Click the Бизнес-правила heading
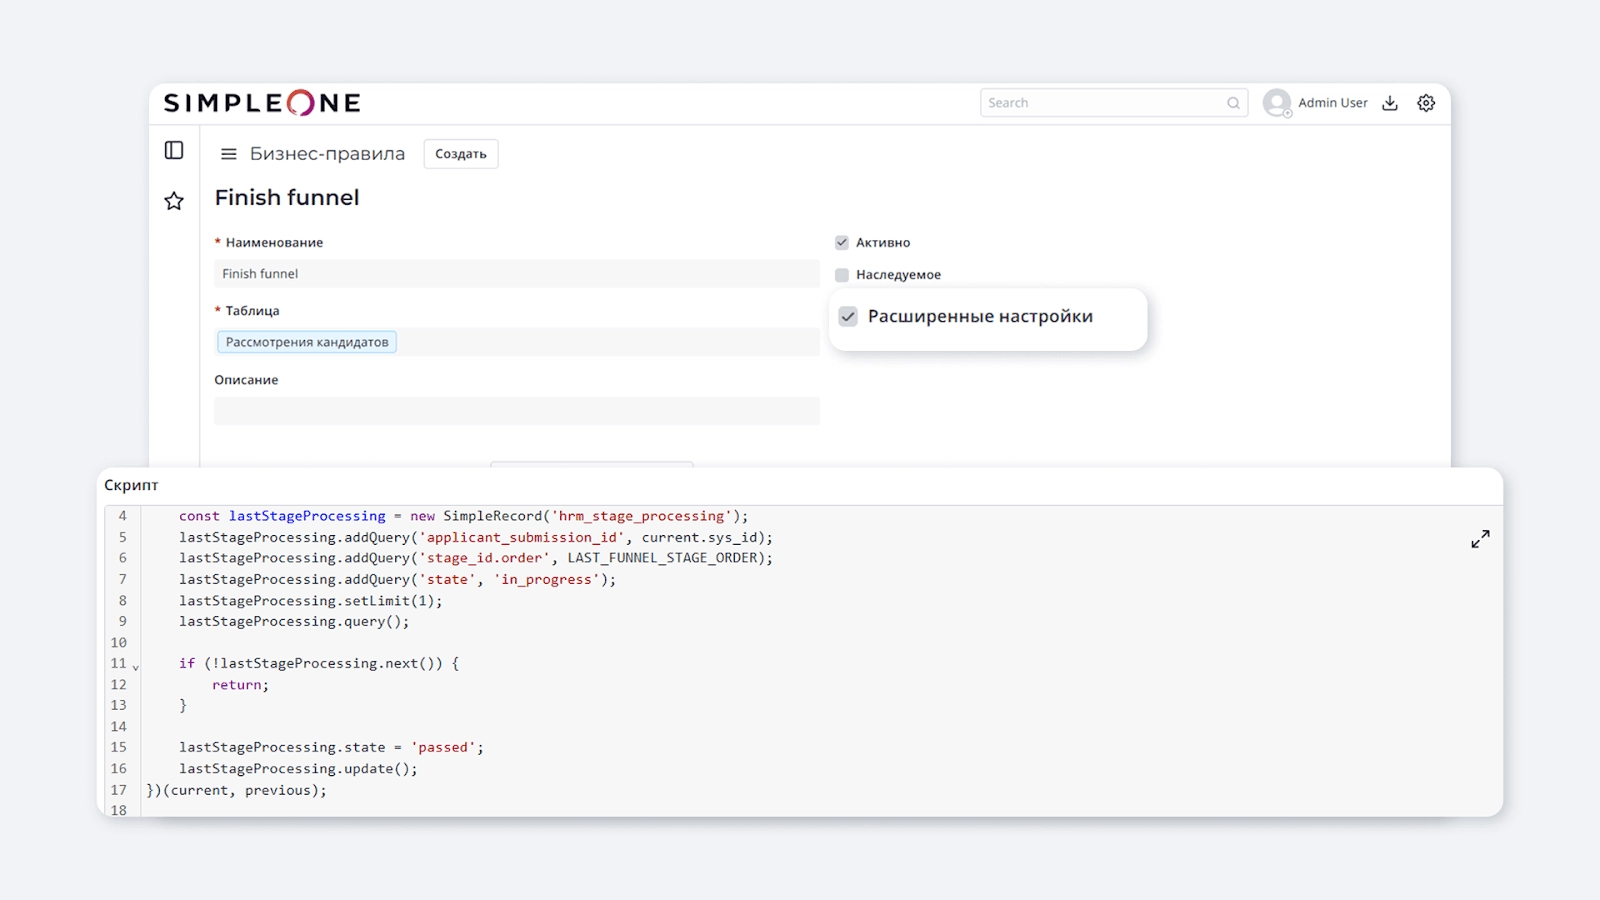Screen dimensions: 1600x900 (327, 154)
